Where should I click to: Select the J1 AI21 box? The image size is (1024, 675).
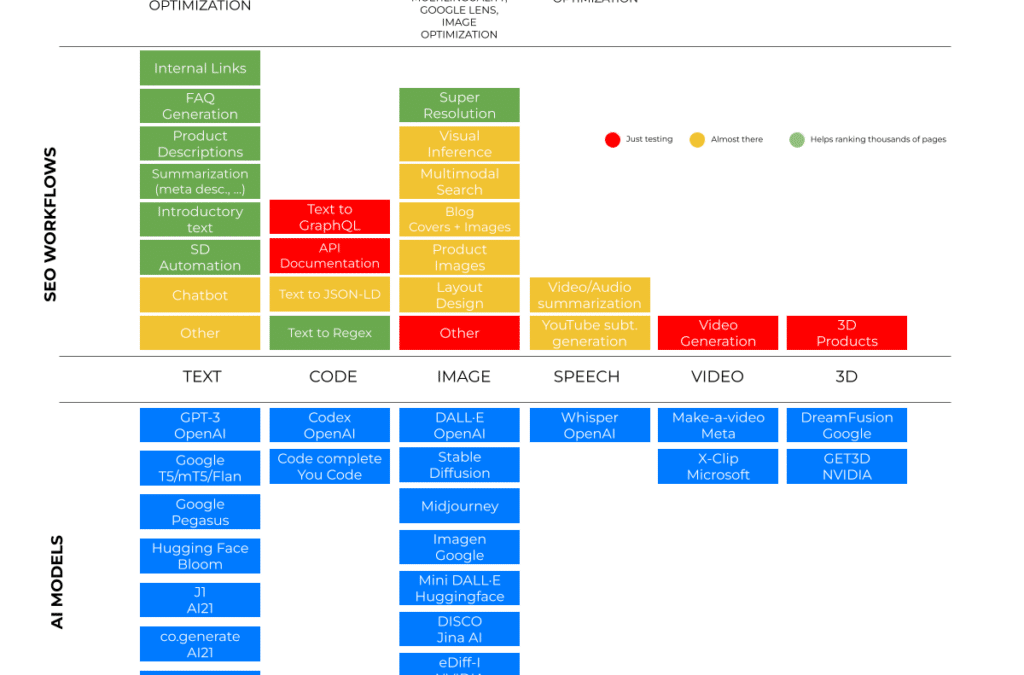click(x=200, y=600)
